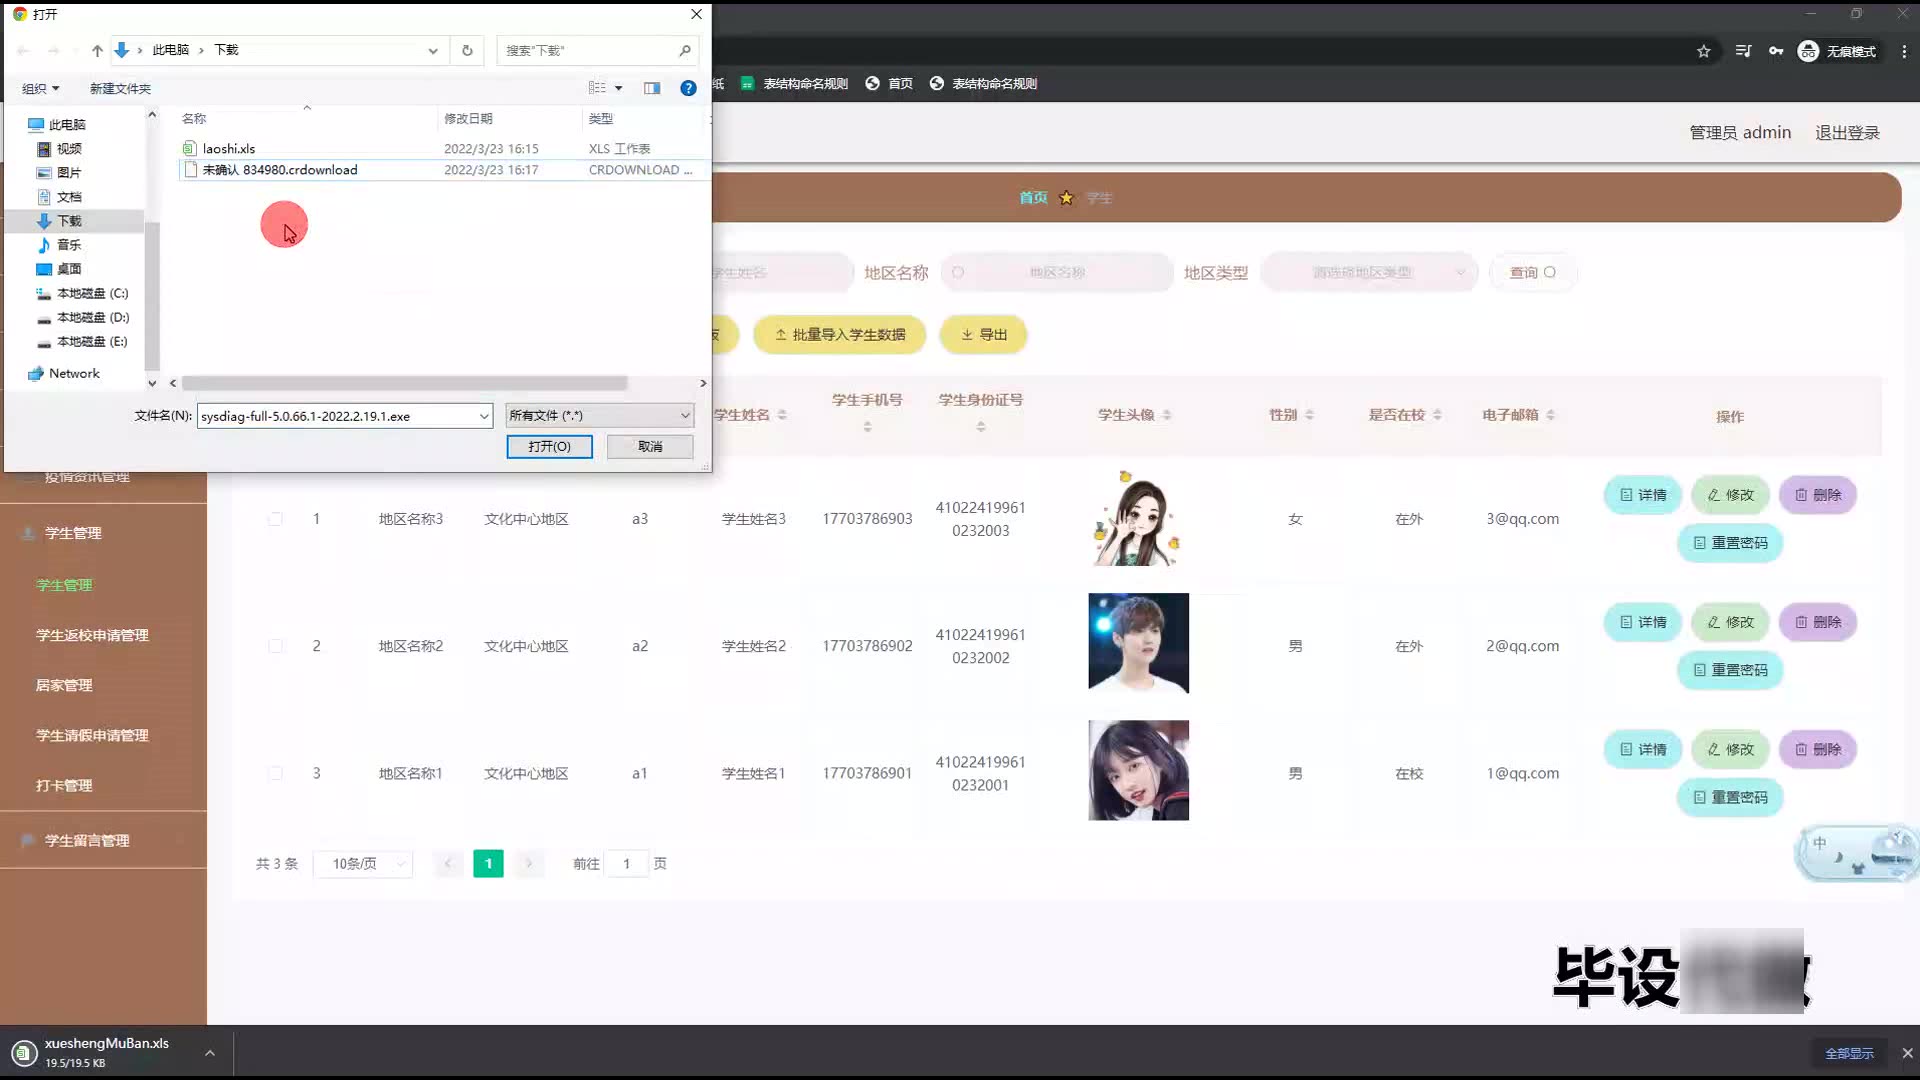1920x1080 pixels.
Task: Tick checkbox for row 地区名称3
Action: point(275,519)
